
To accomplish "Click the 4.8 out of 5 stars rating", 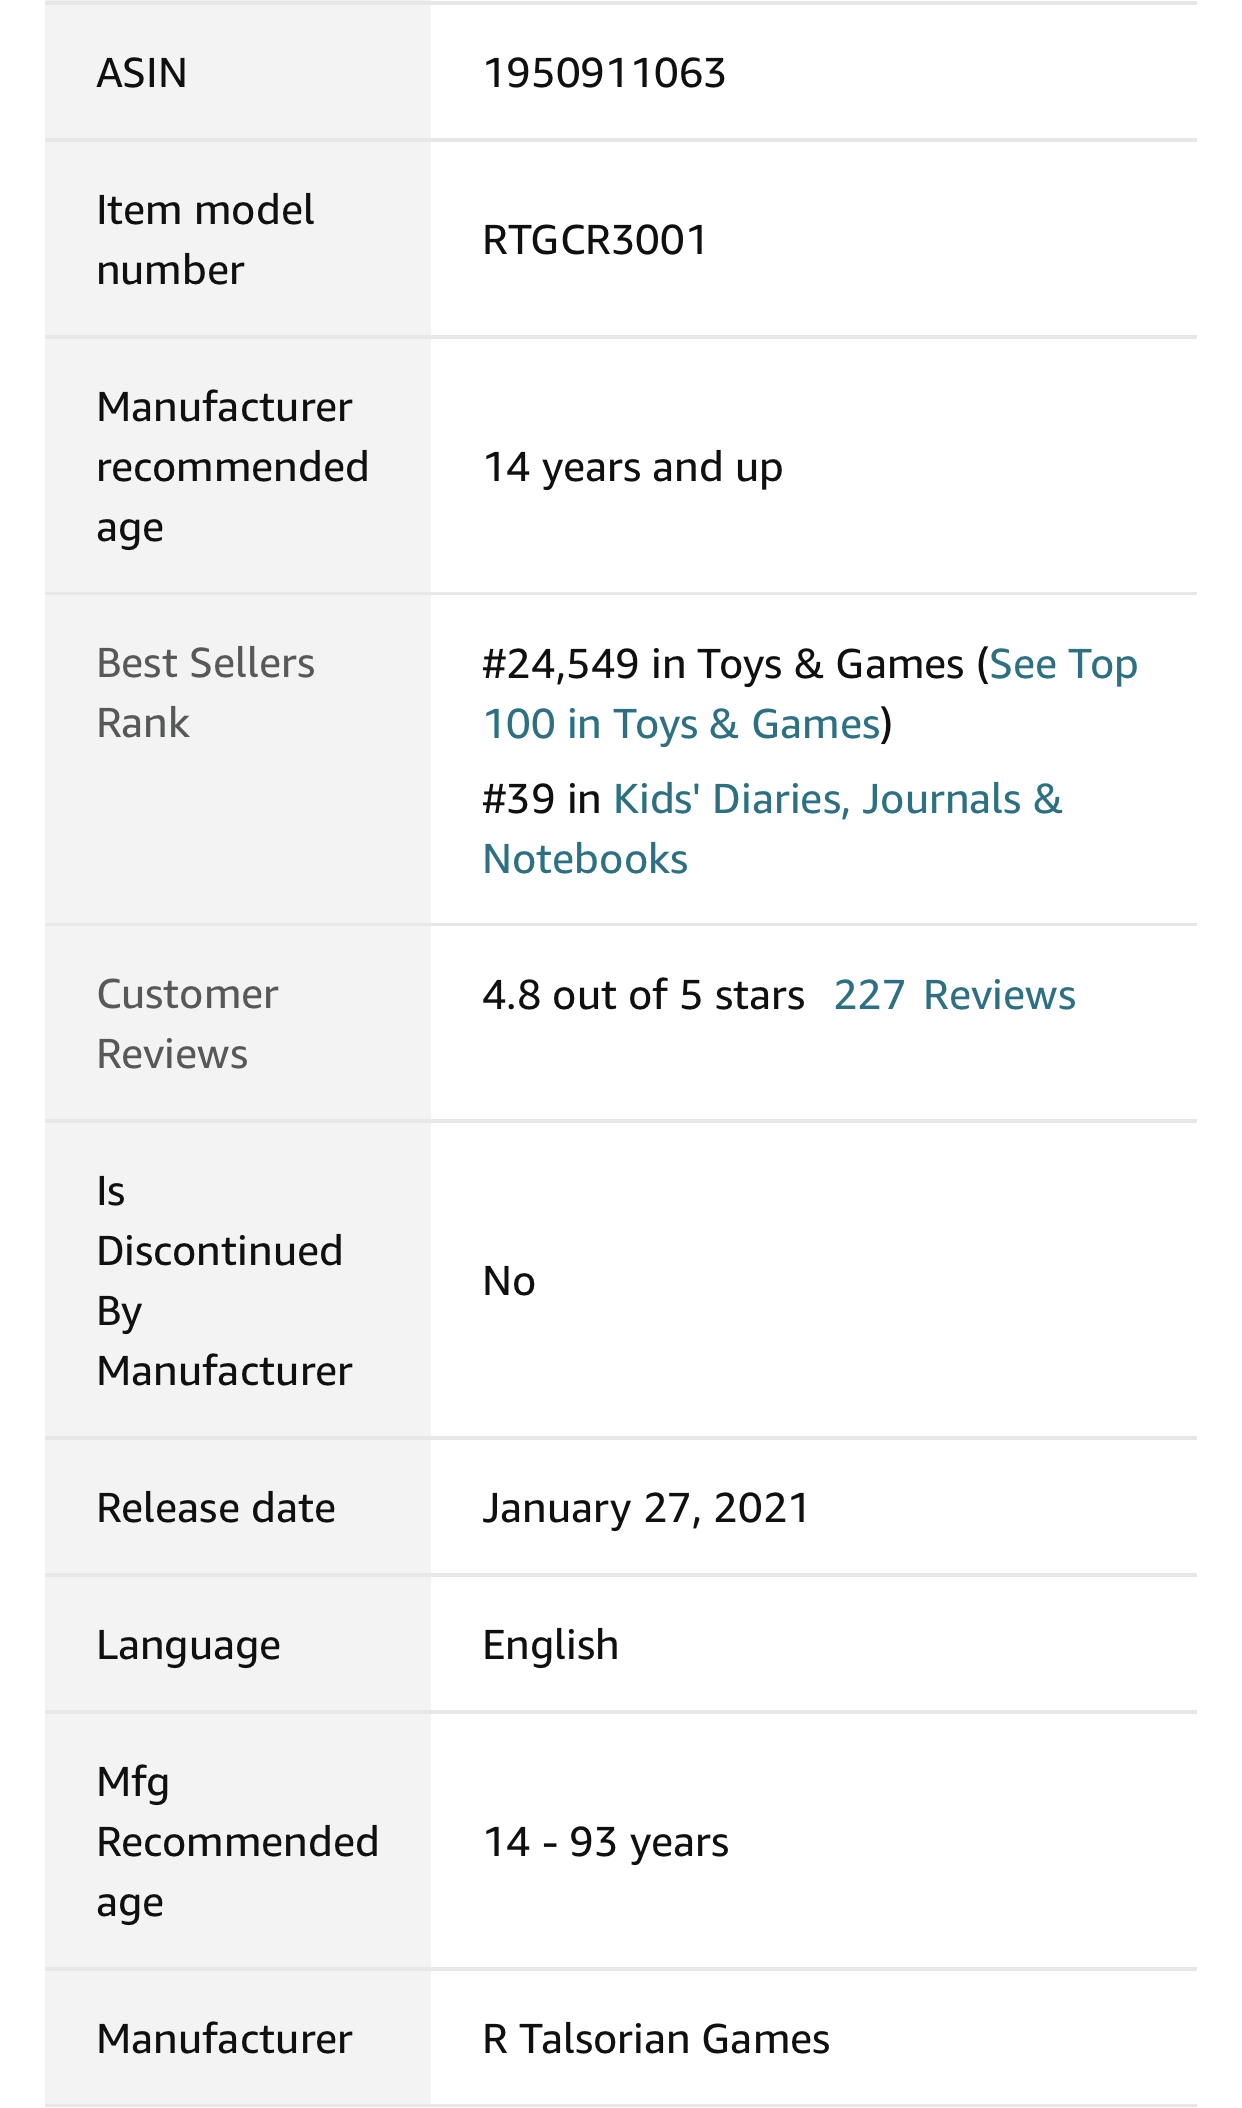I will pos(643,996).
